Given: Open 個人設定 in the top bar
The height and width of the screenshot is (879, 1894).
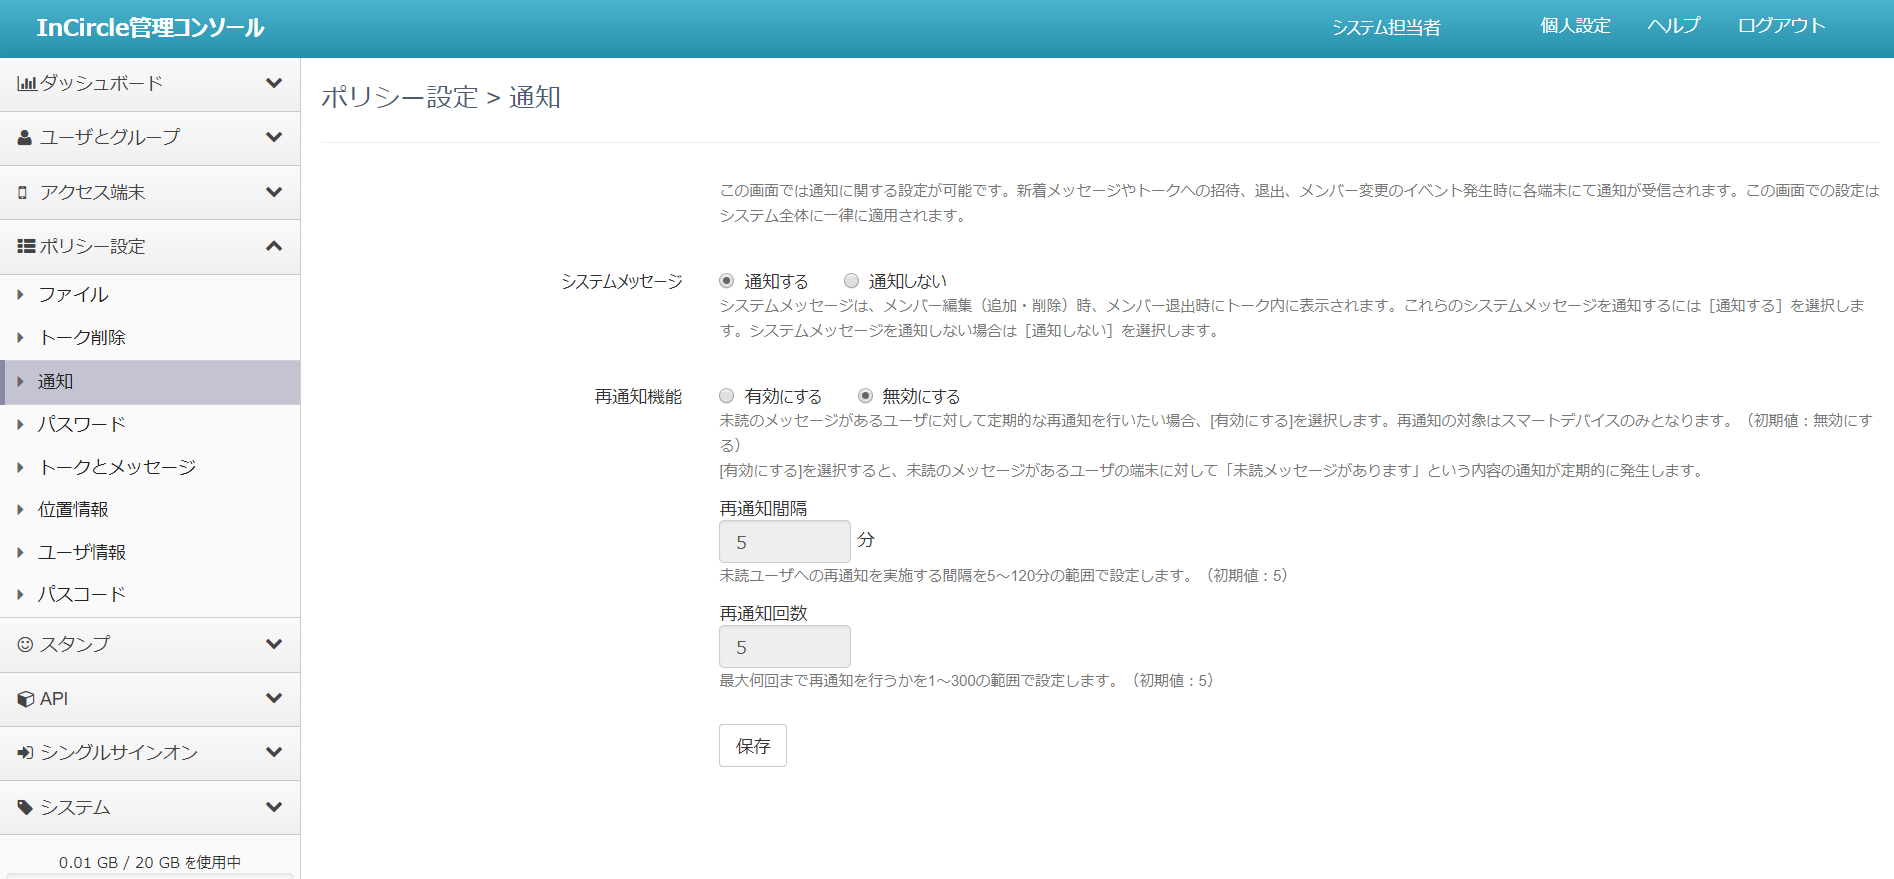Looking at the screenshot, I should (x=1575, y=26).
